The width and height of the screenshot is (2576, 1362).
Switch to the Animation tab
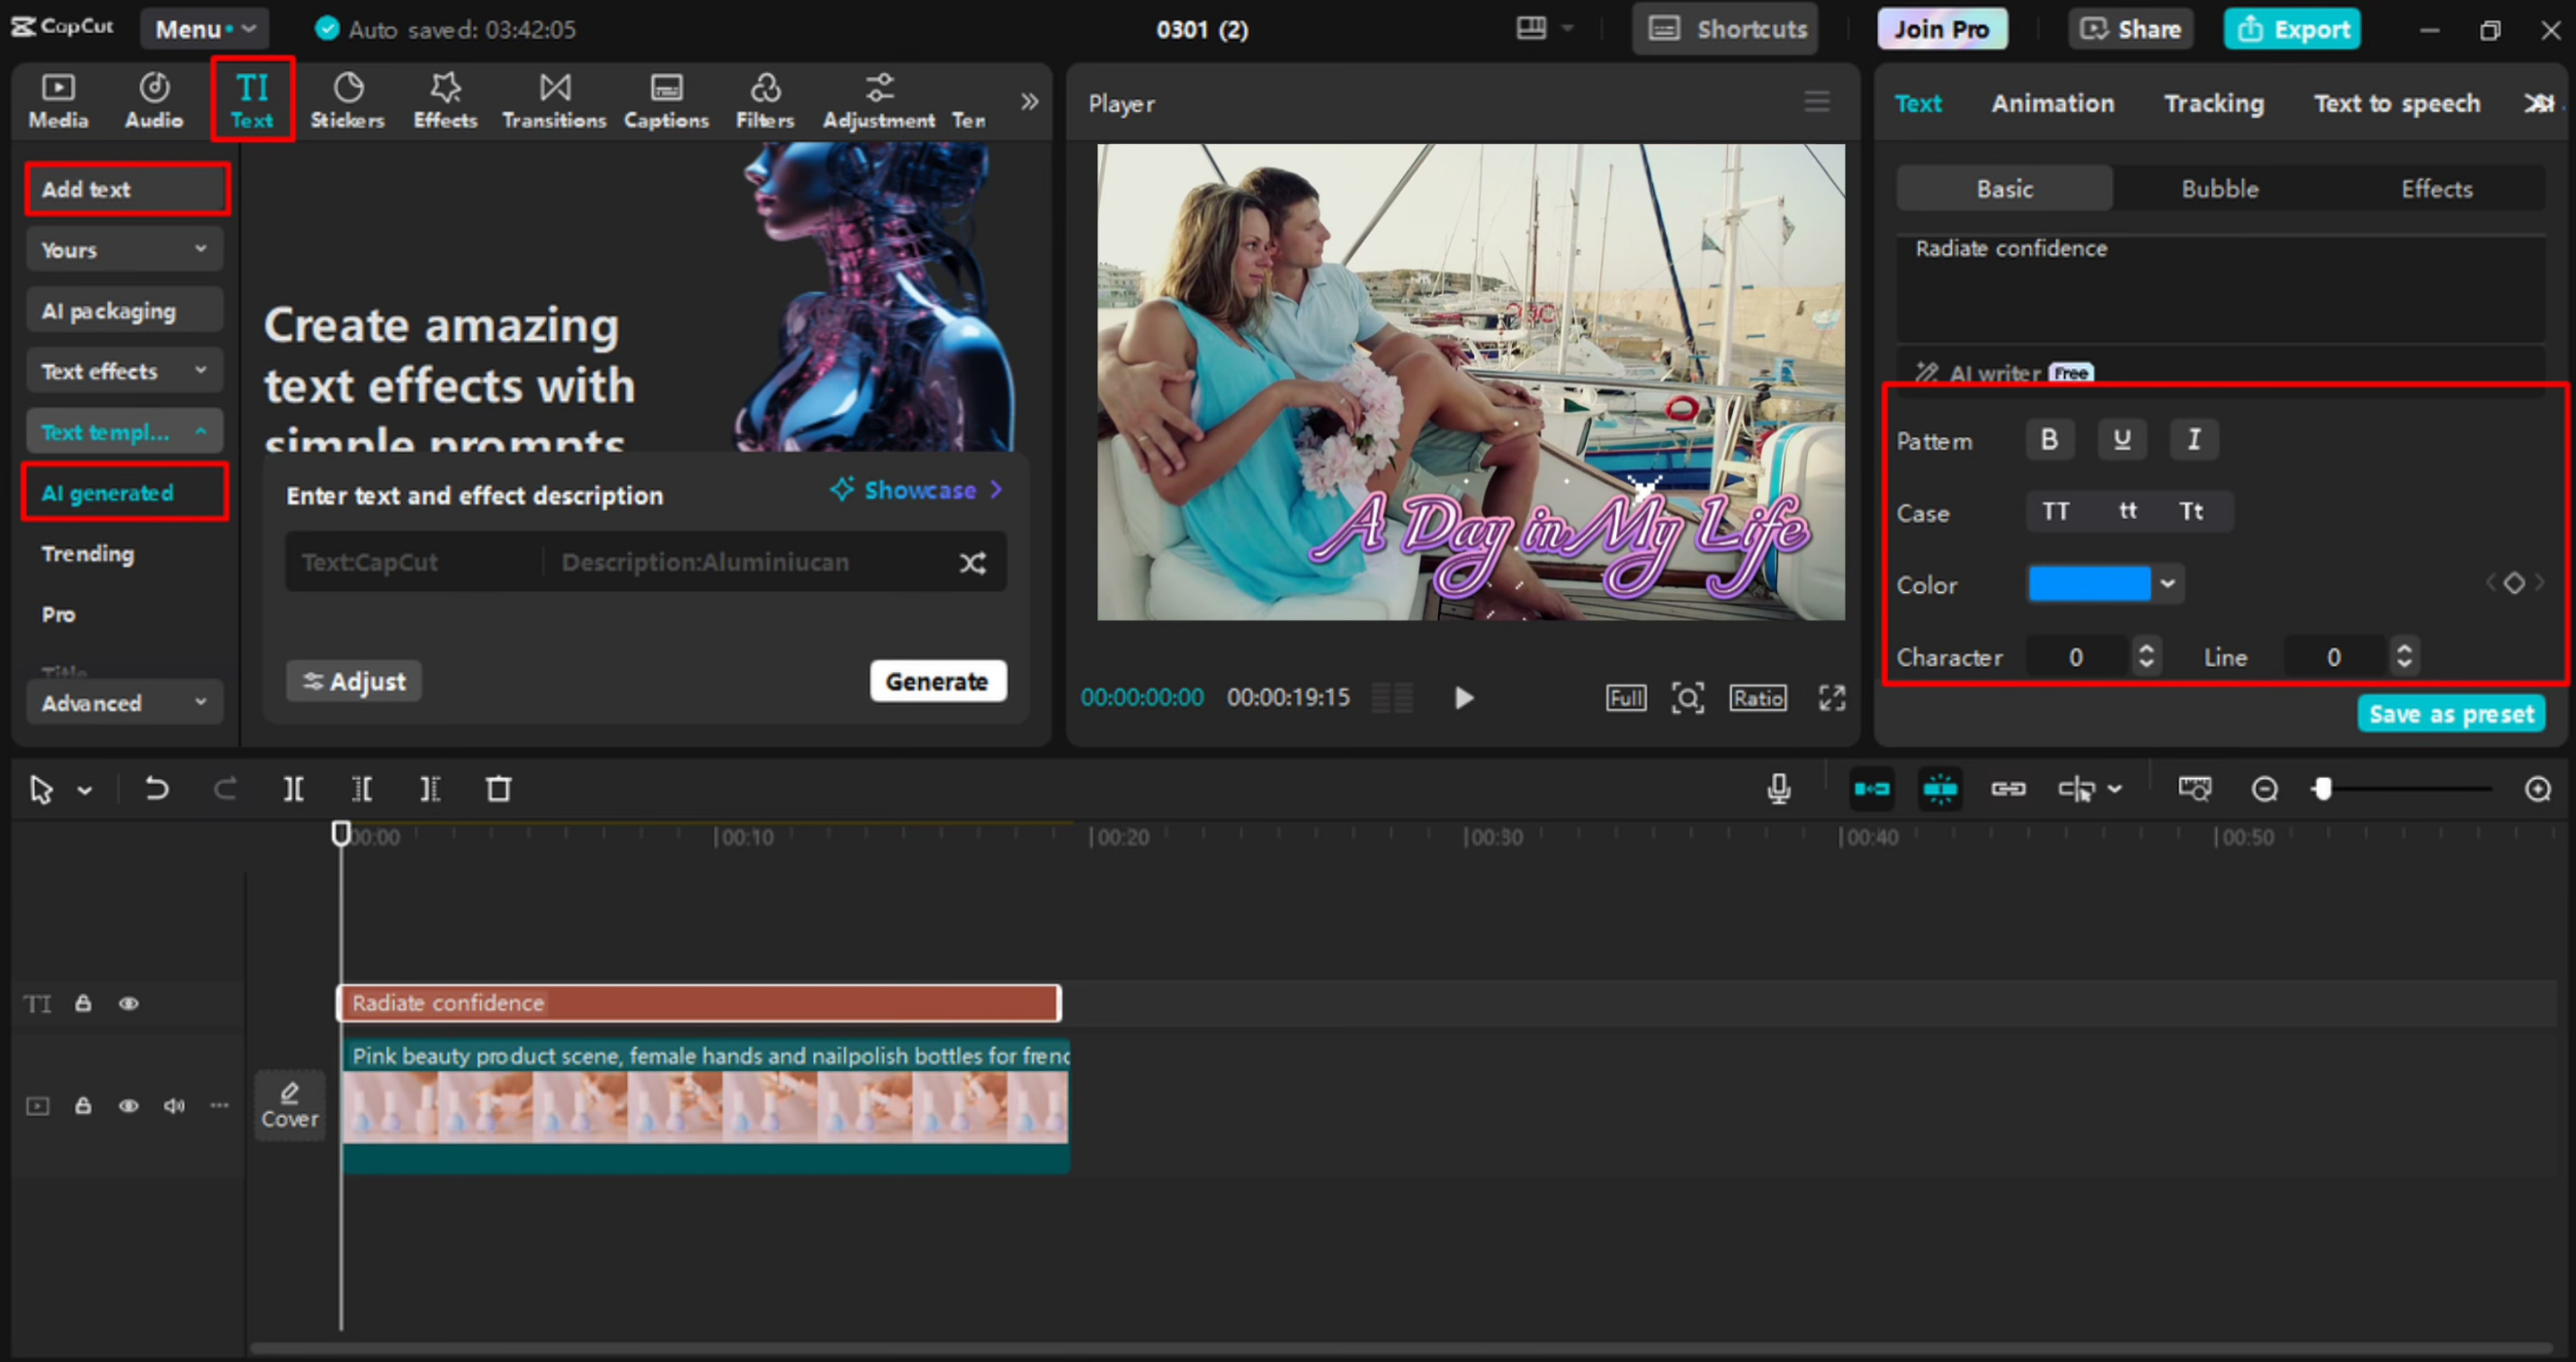[x=2052, y=102]
